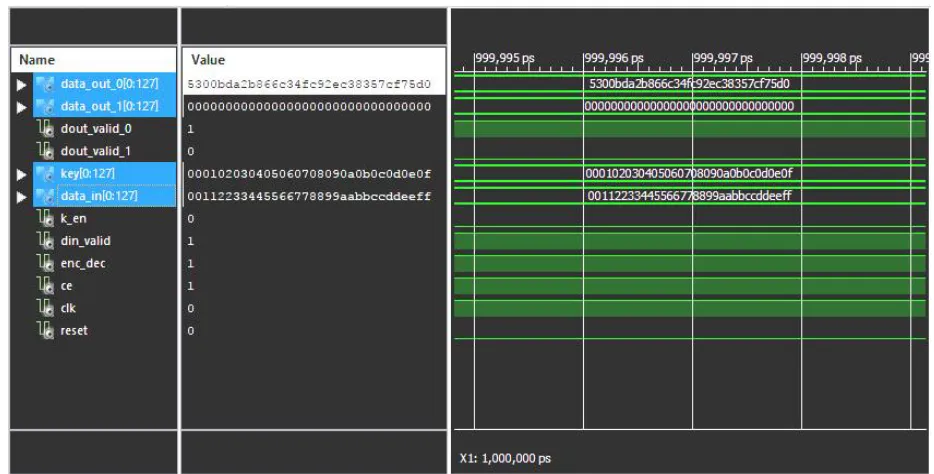
Task: Click the signal icon beside k_en
Action: pyautogui.click(x=46, y=219)
